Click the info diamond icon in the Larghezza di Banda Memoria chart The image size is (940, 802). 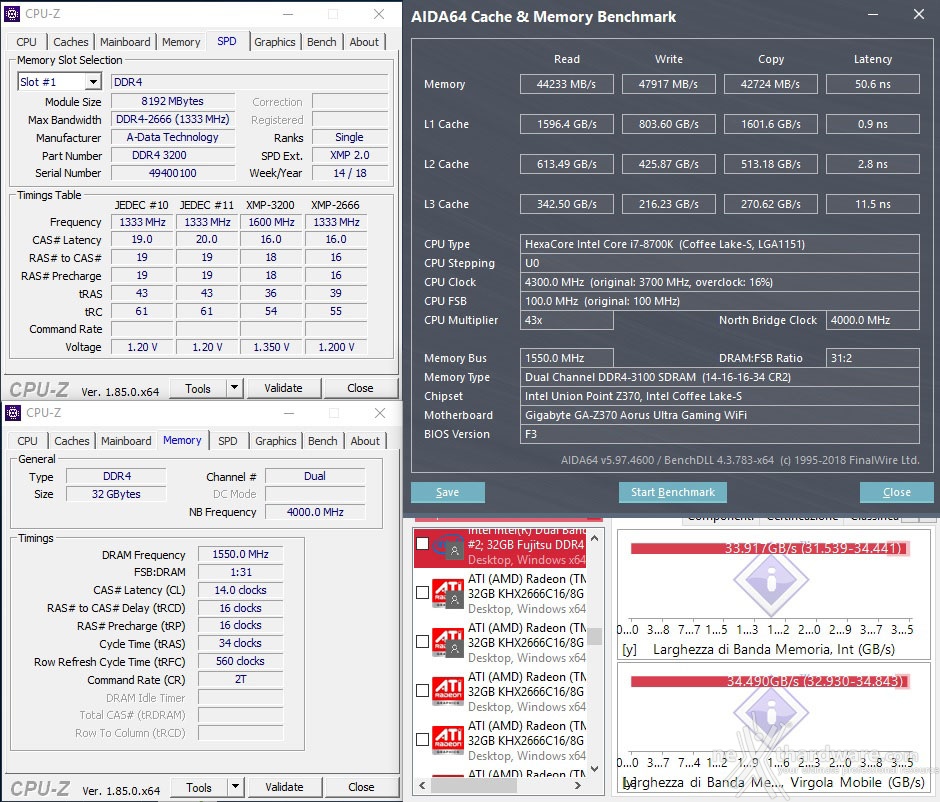tap(771, 580)
